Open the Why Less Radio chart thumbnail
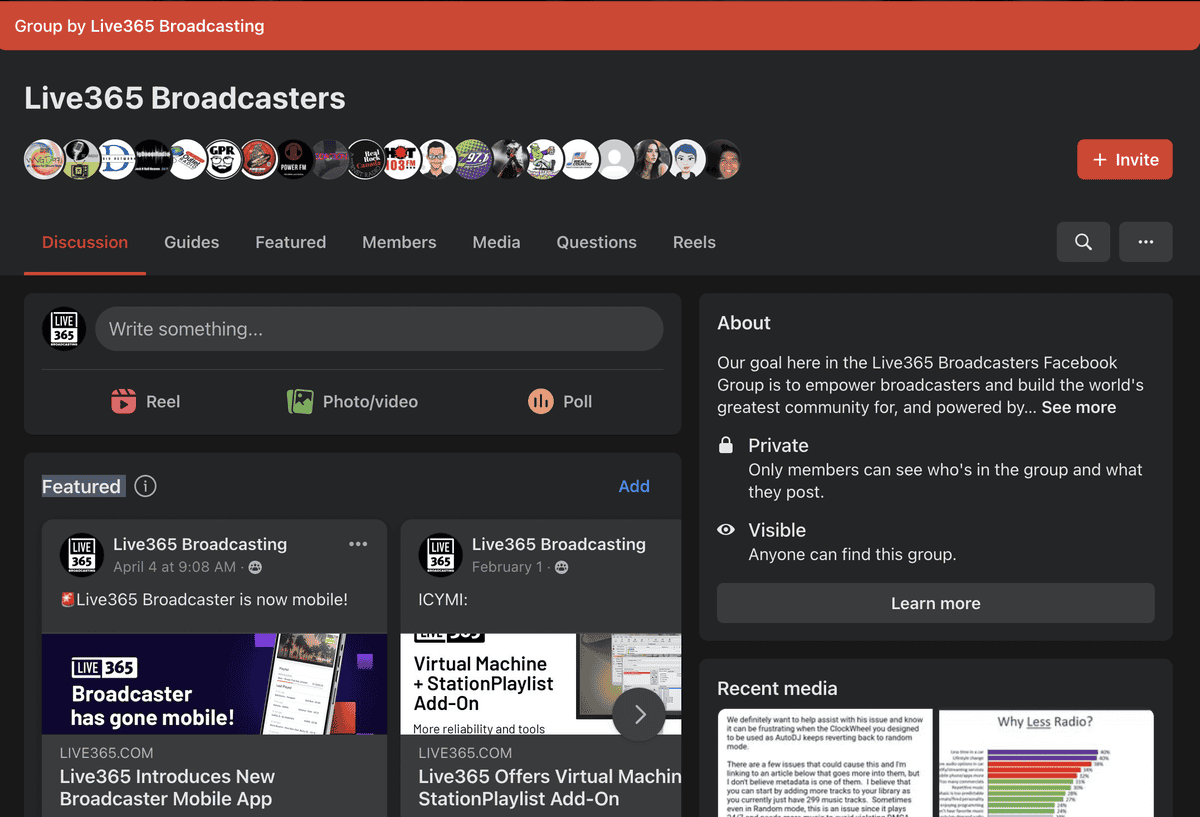Image resolution: width=1200 pixels, height=817 pixels. click(1046, 763)
